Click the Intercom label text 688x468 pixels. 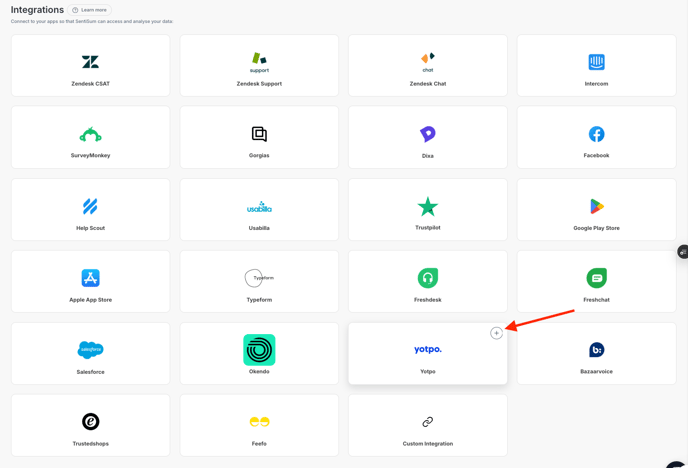[x=596, y=84]
